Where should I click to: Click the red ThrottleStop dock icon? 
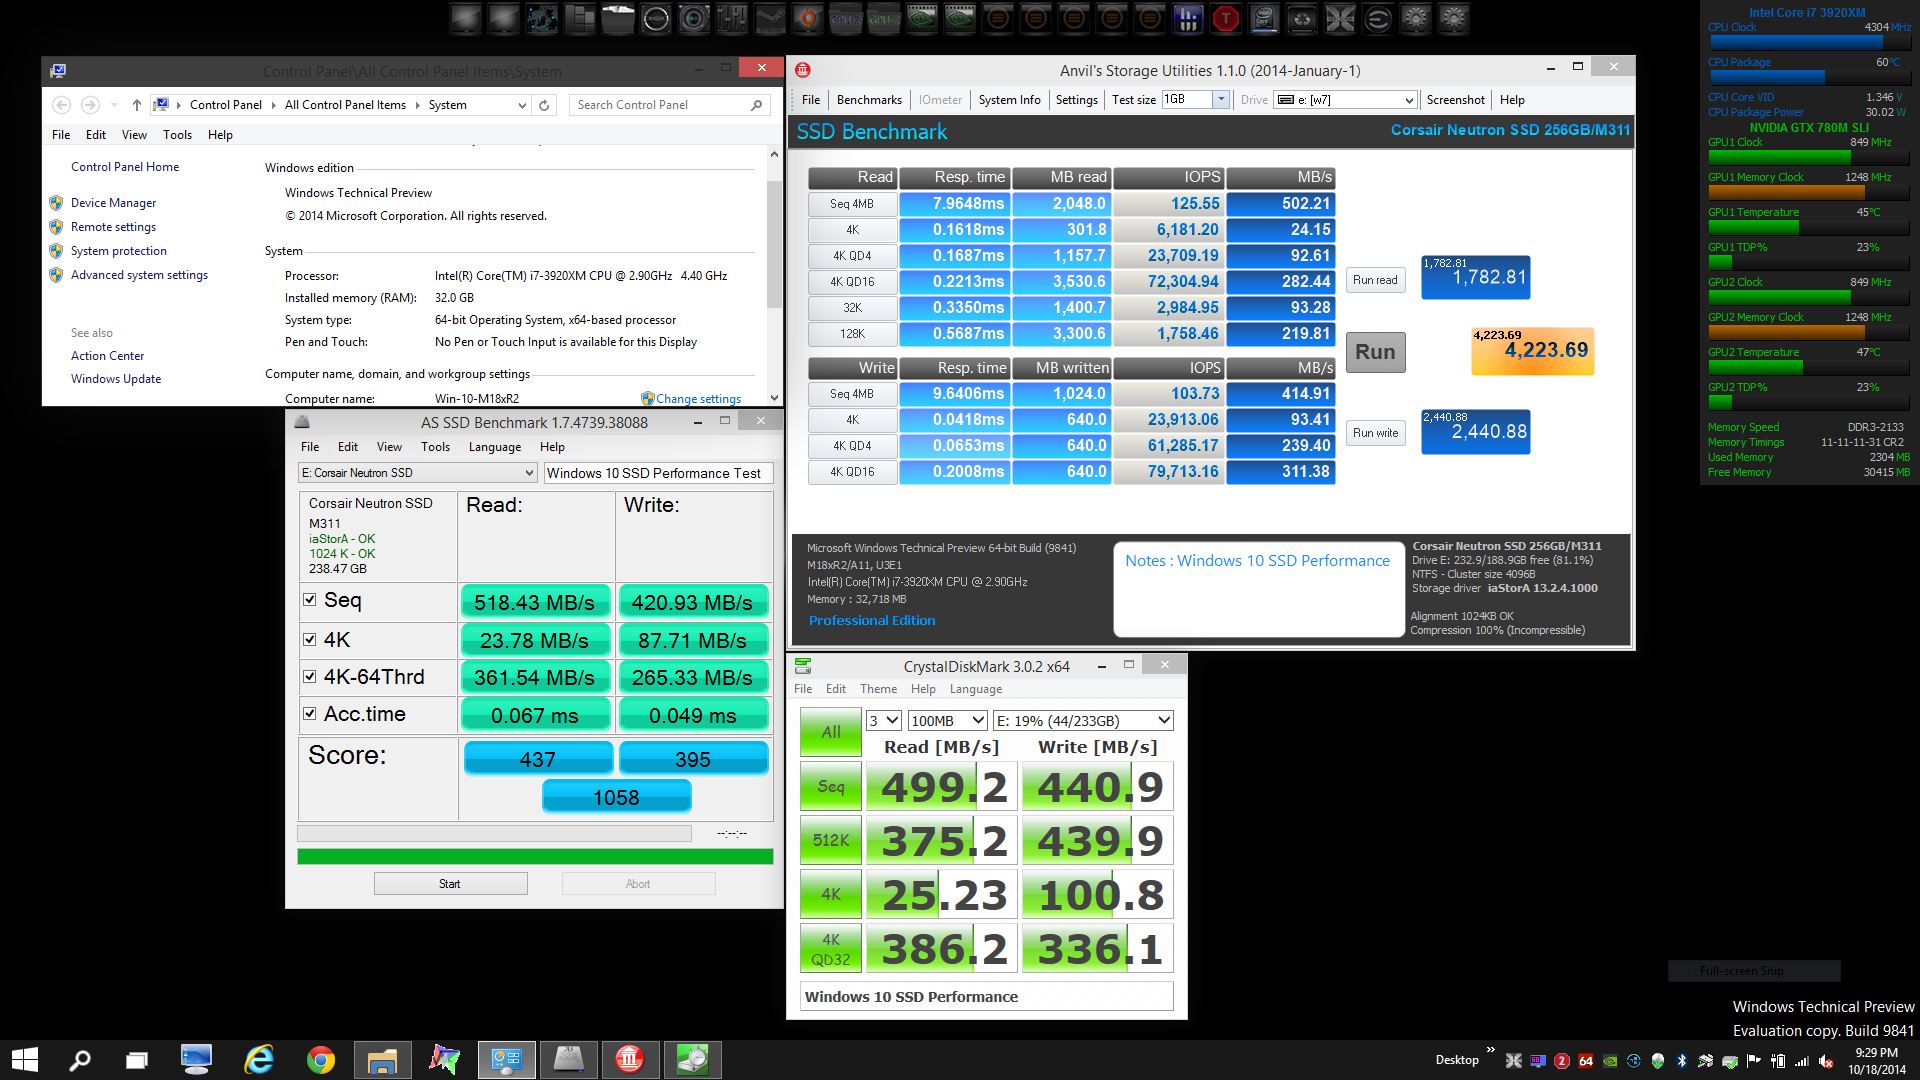[1226, 18]
